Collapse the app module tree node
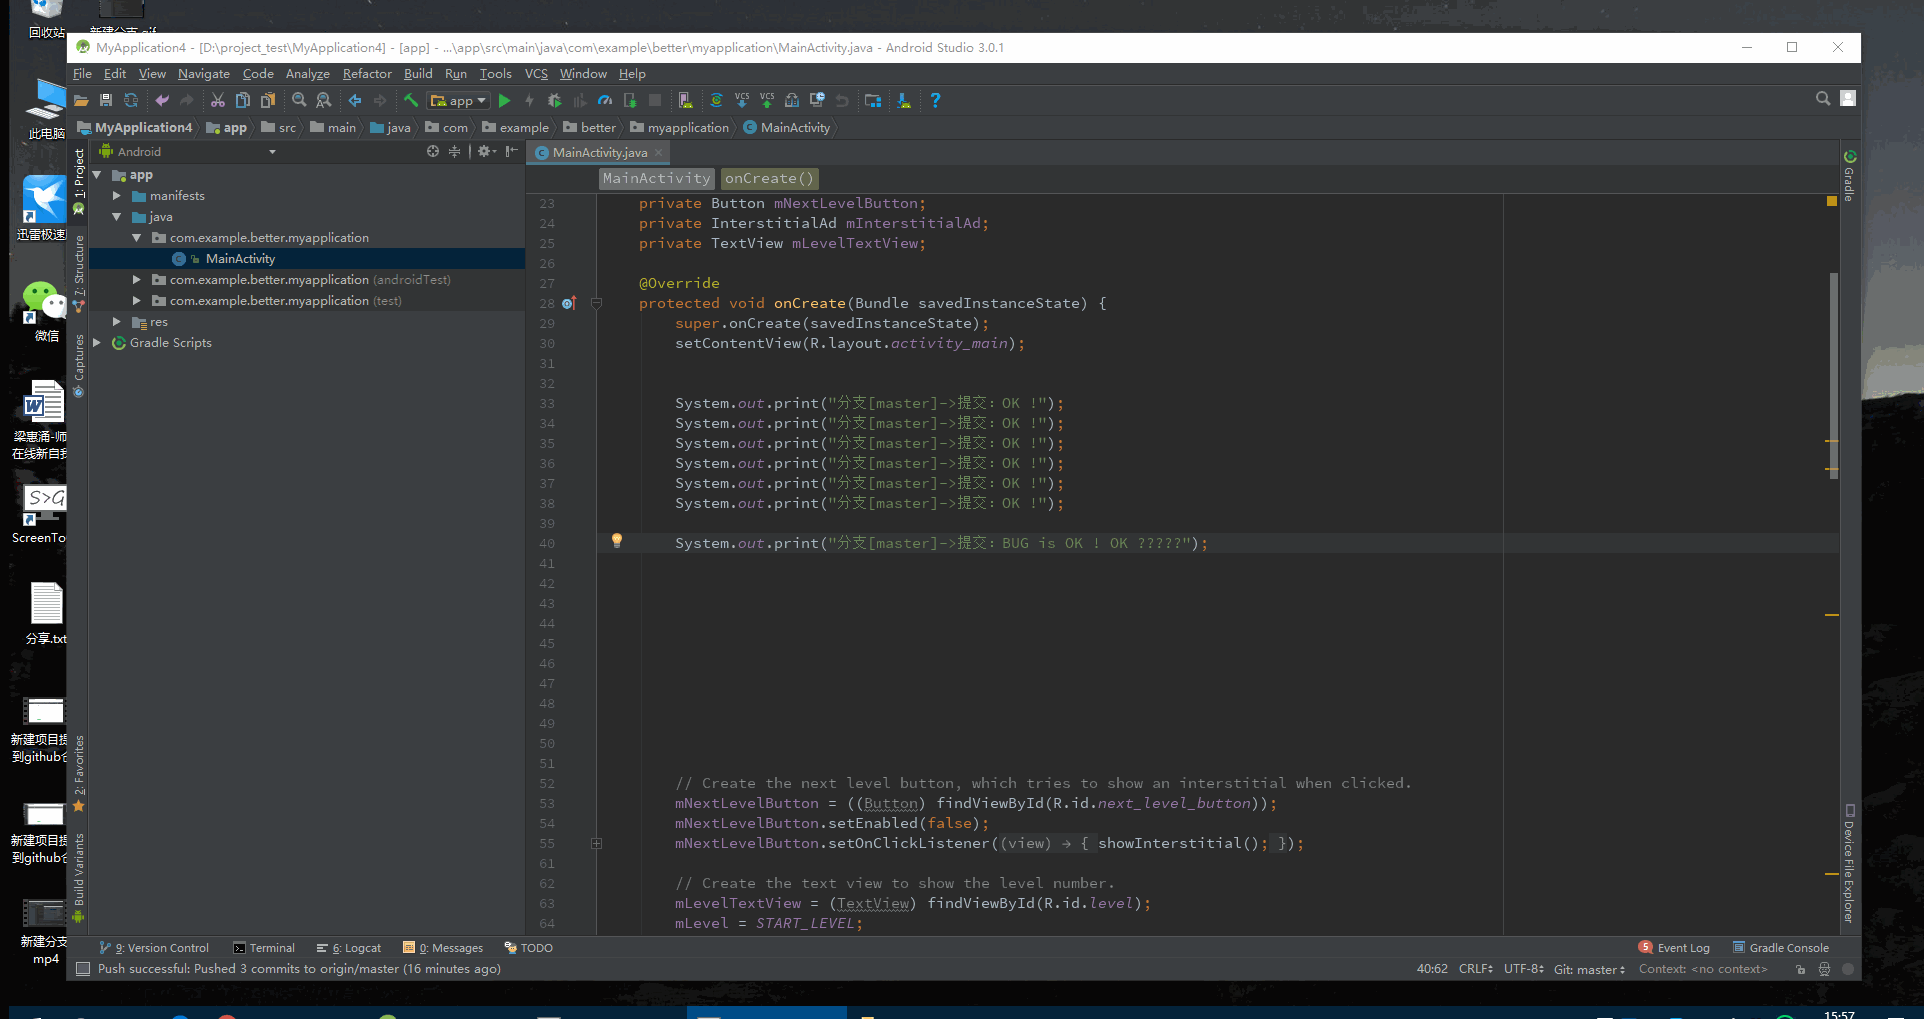 tap(97, 175)
